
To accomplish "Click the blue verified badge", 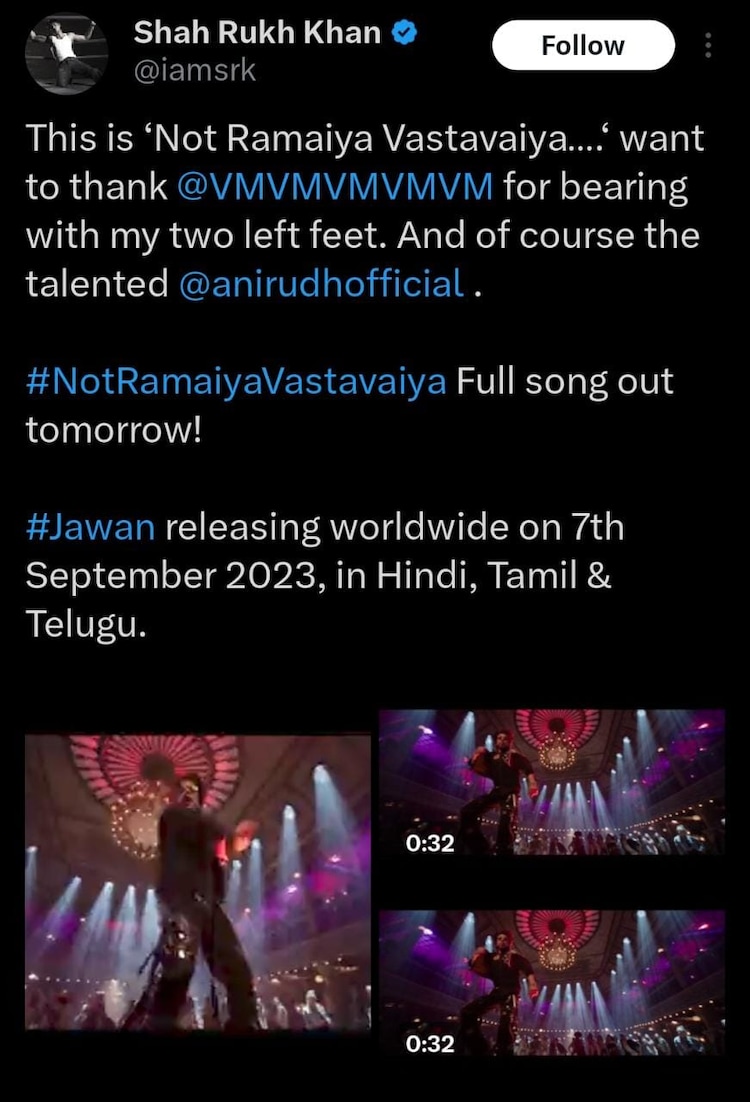I will coord(403,32).
